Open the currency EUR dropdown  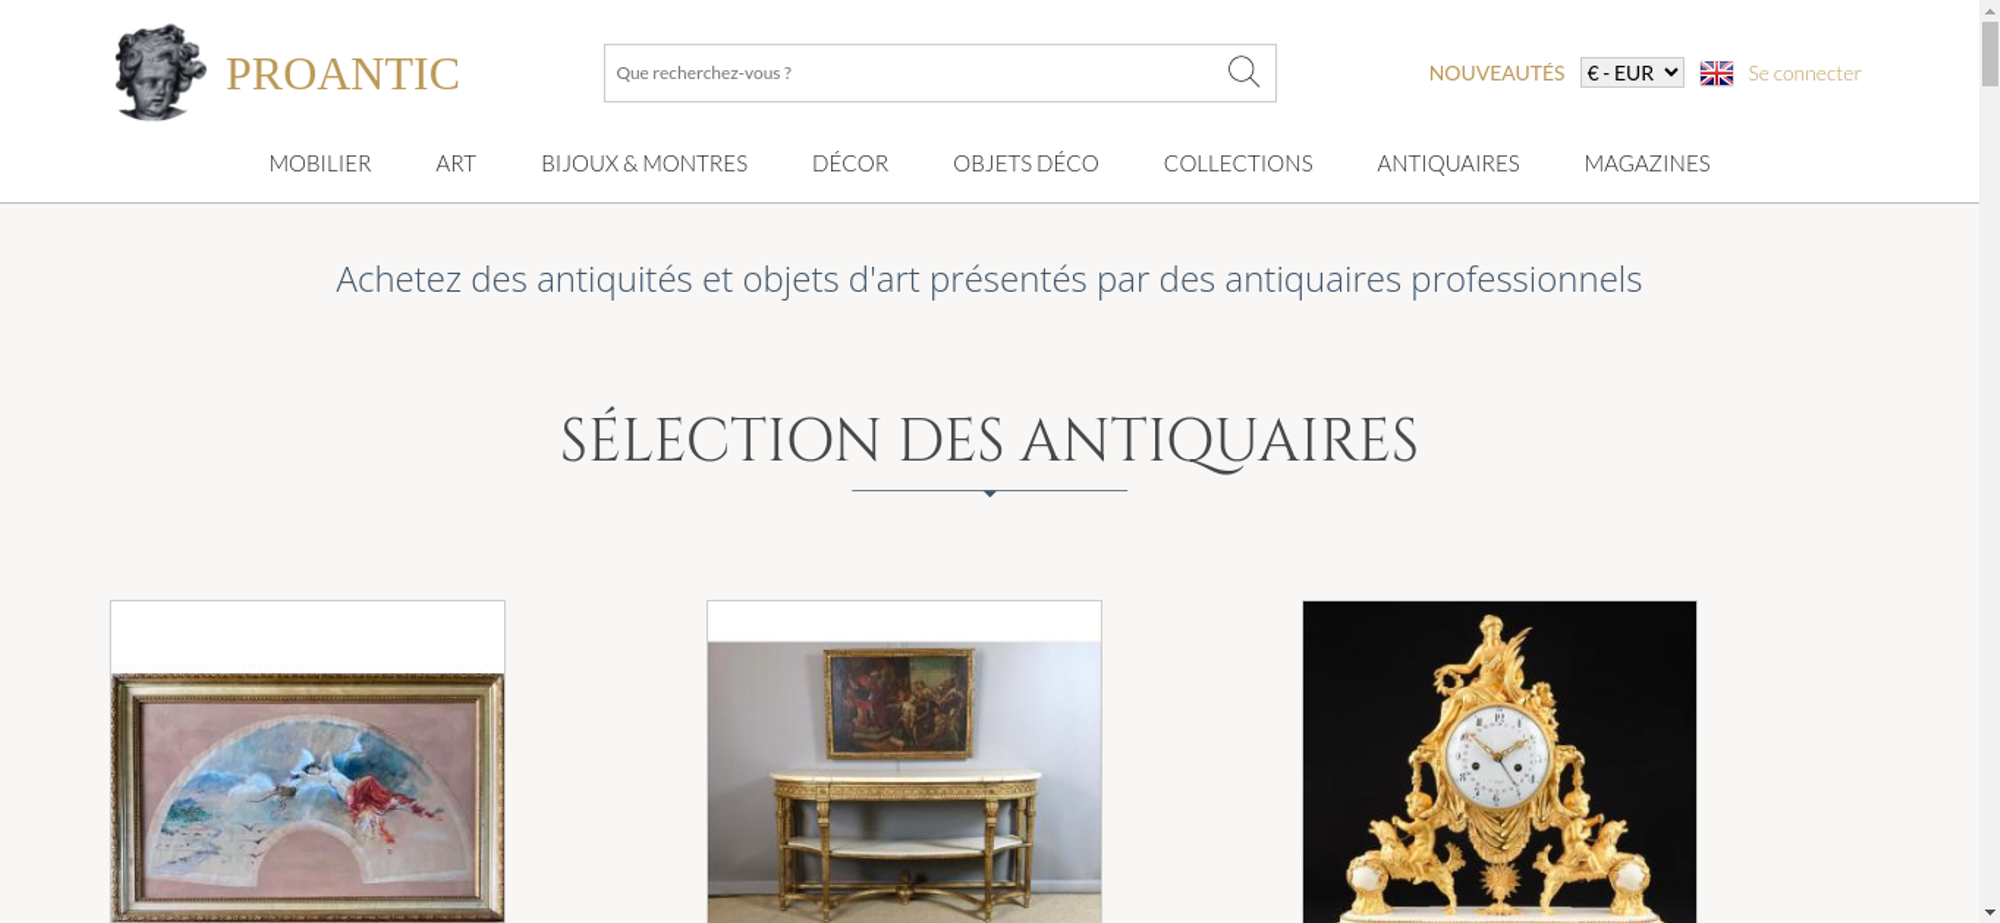(x=1631, y=73)
